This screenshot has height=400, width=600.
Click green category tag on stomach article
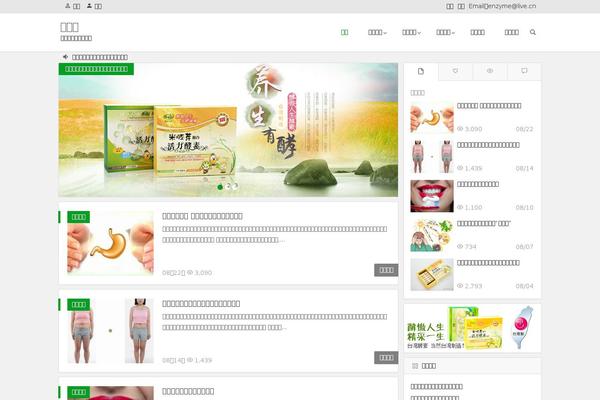pos(78,217)
